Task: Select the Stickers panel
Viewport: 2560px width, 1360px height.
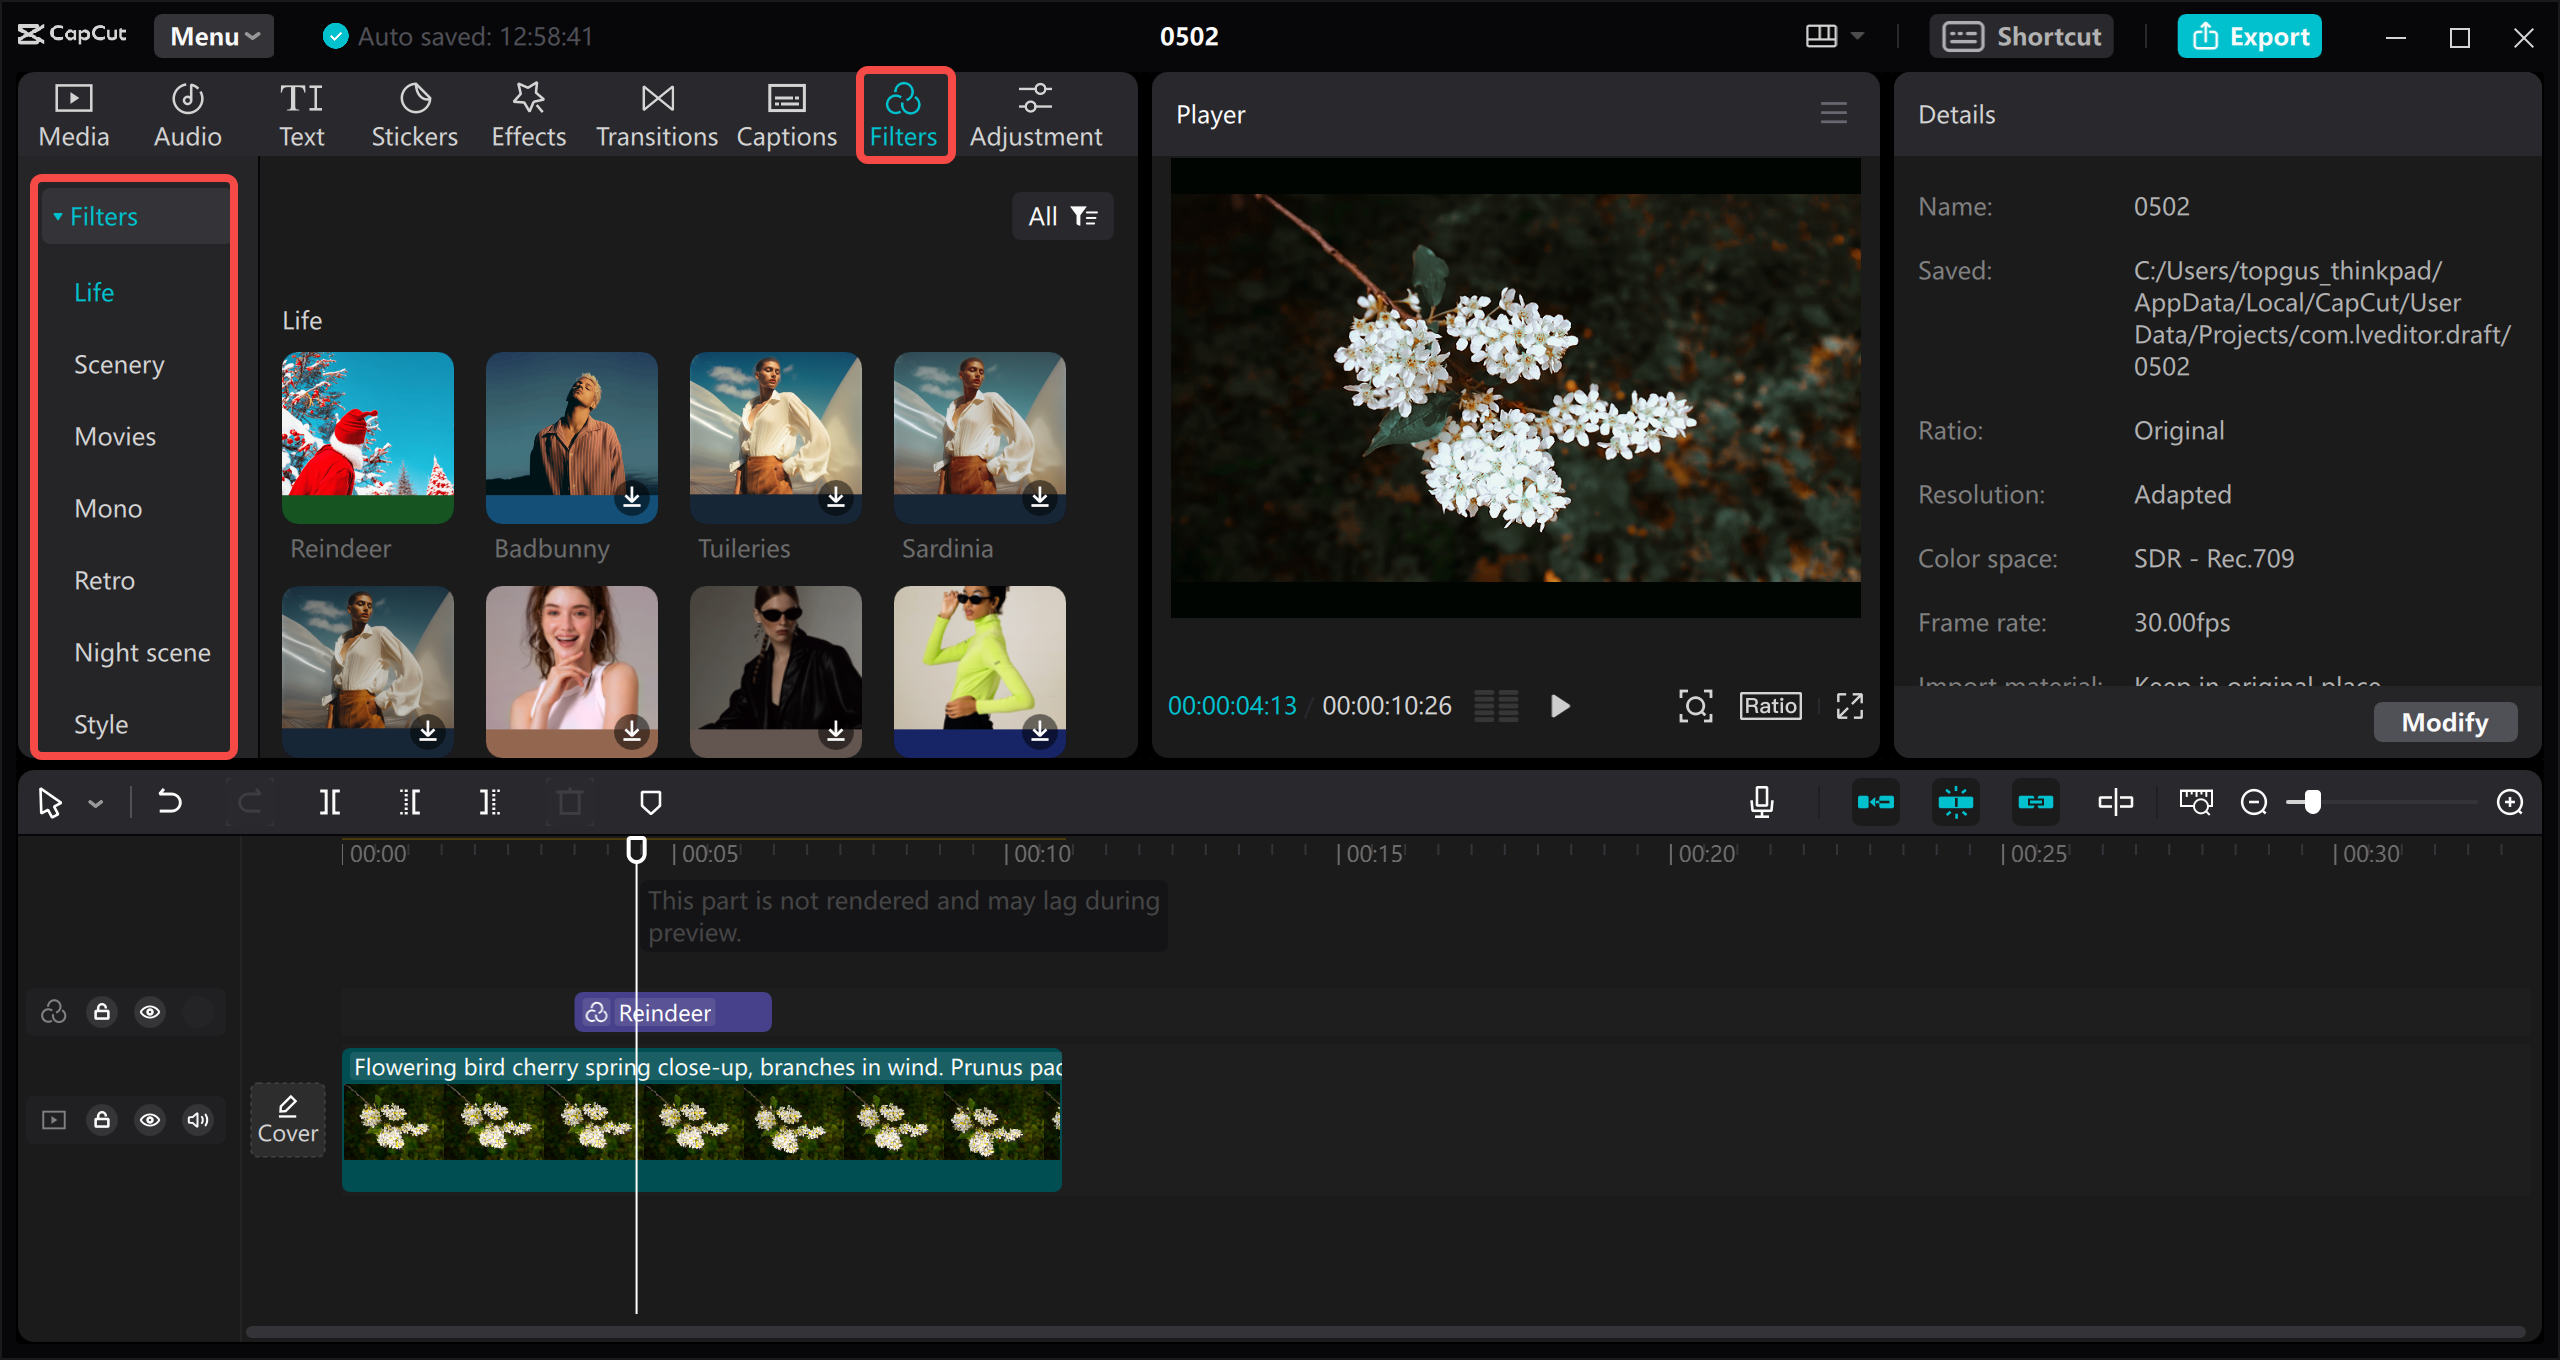Action: tap(414, 113)
